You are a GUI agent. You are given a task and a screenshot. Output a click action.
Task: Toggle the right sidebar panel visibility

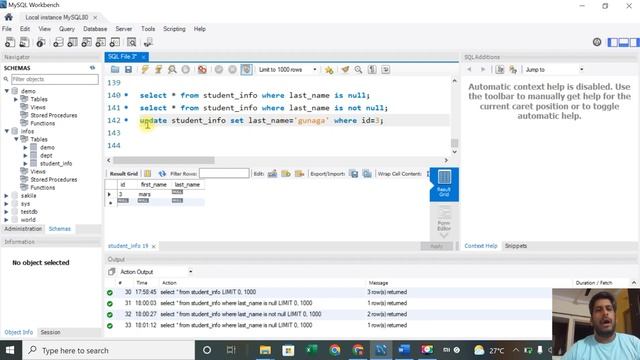pyautogui.click(x=634, y=42)
